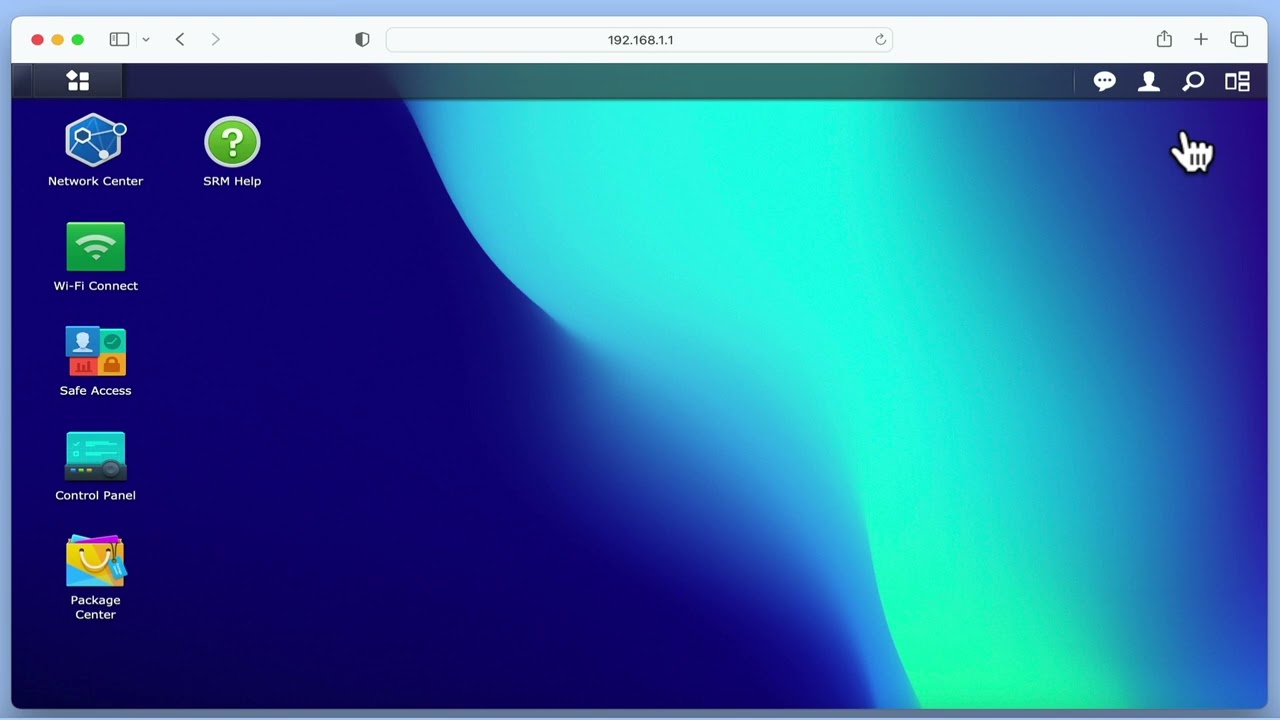Open the Control Panel desktop icon
Screen dimensions: 1280x720
tap(96, 456)
